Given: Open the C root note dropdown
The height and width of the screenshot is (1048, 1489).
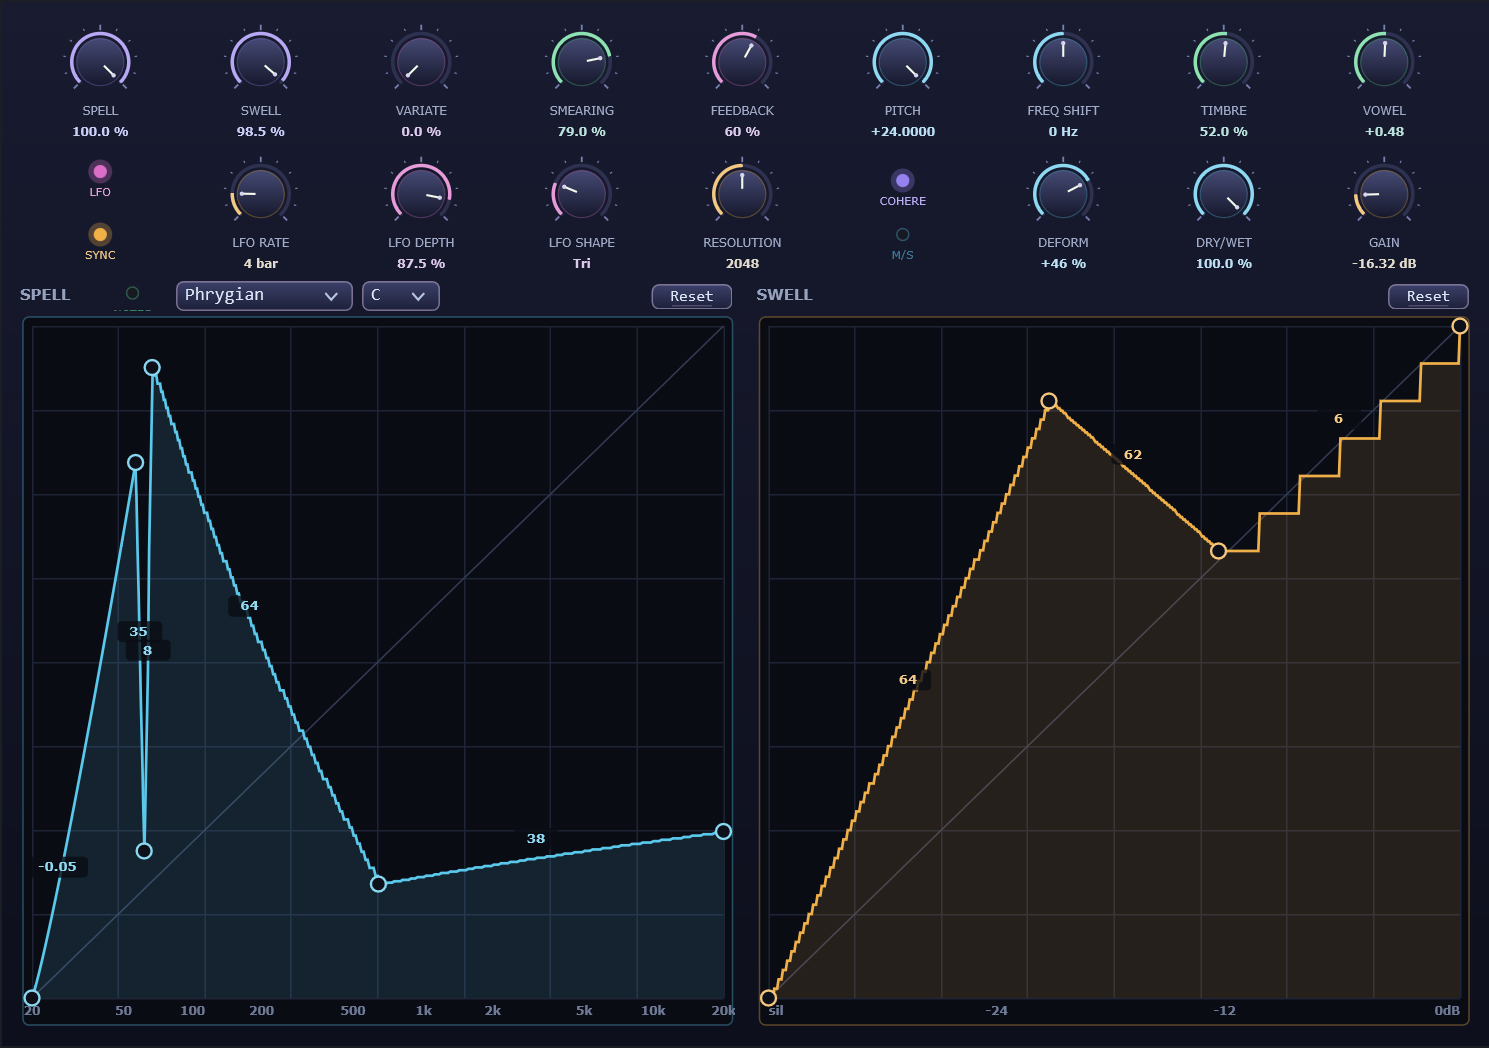Looking at the screenshot, I should [400, 296].
